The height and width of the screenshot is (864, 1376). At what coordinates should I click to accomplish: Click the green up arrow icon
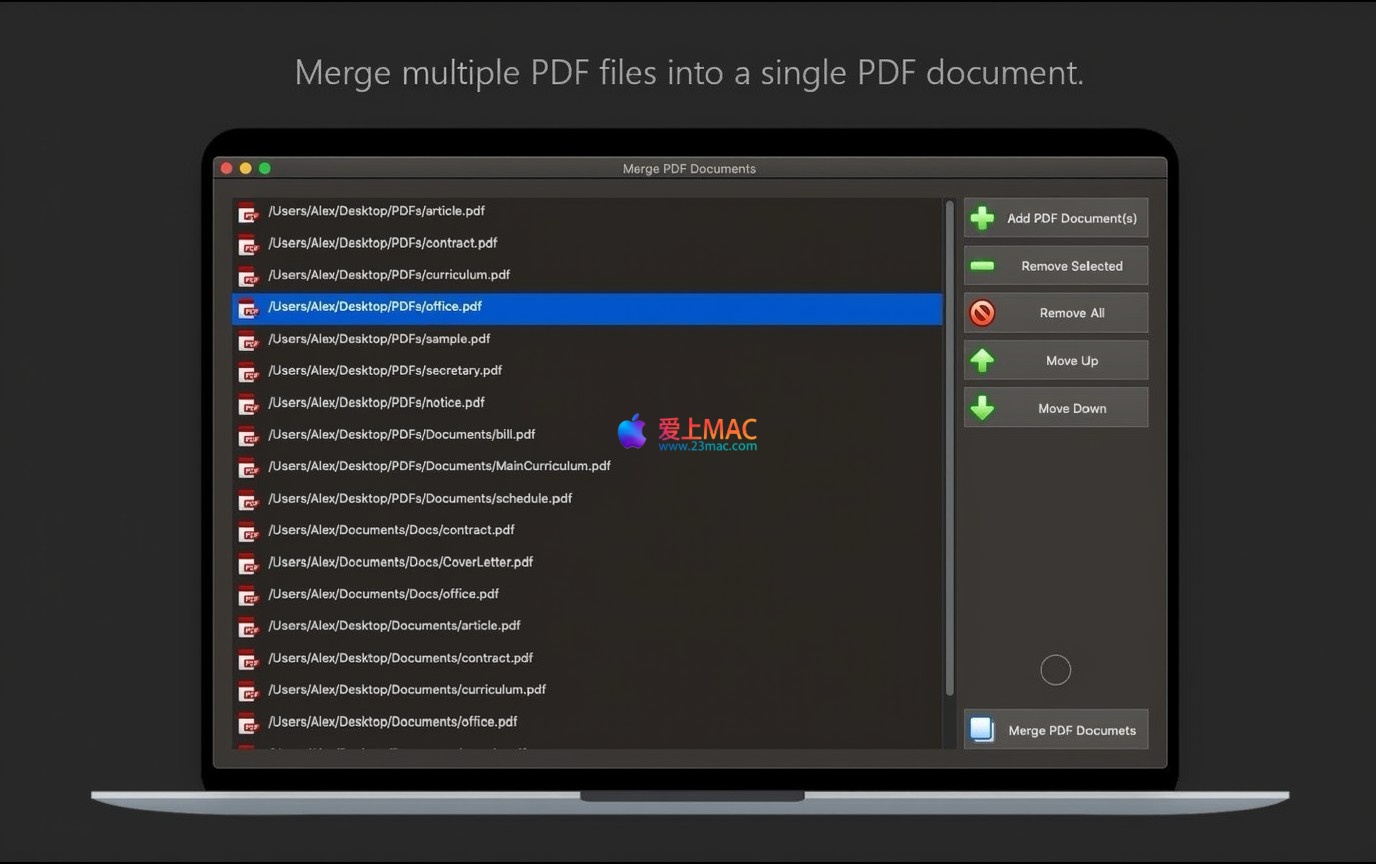pos(983,361)
